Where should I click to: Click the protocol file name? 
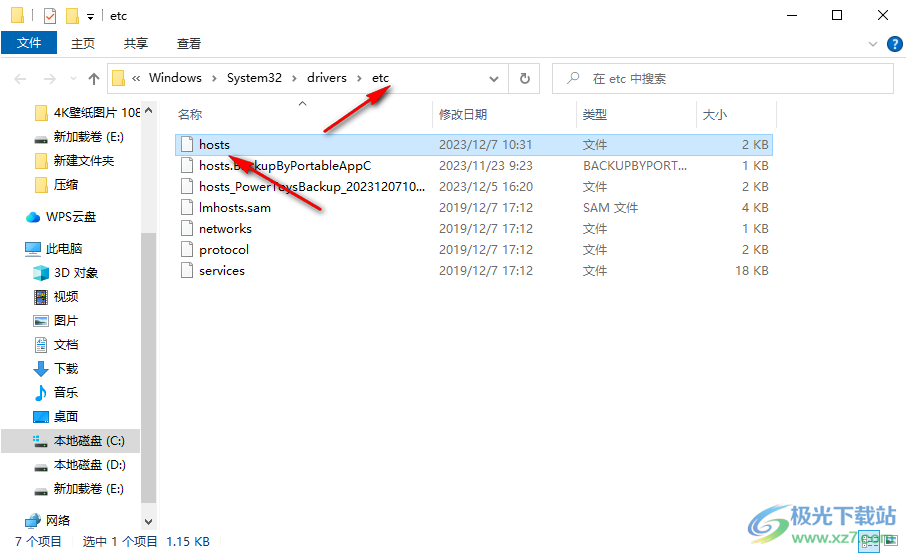(x=224, y=250)
